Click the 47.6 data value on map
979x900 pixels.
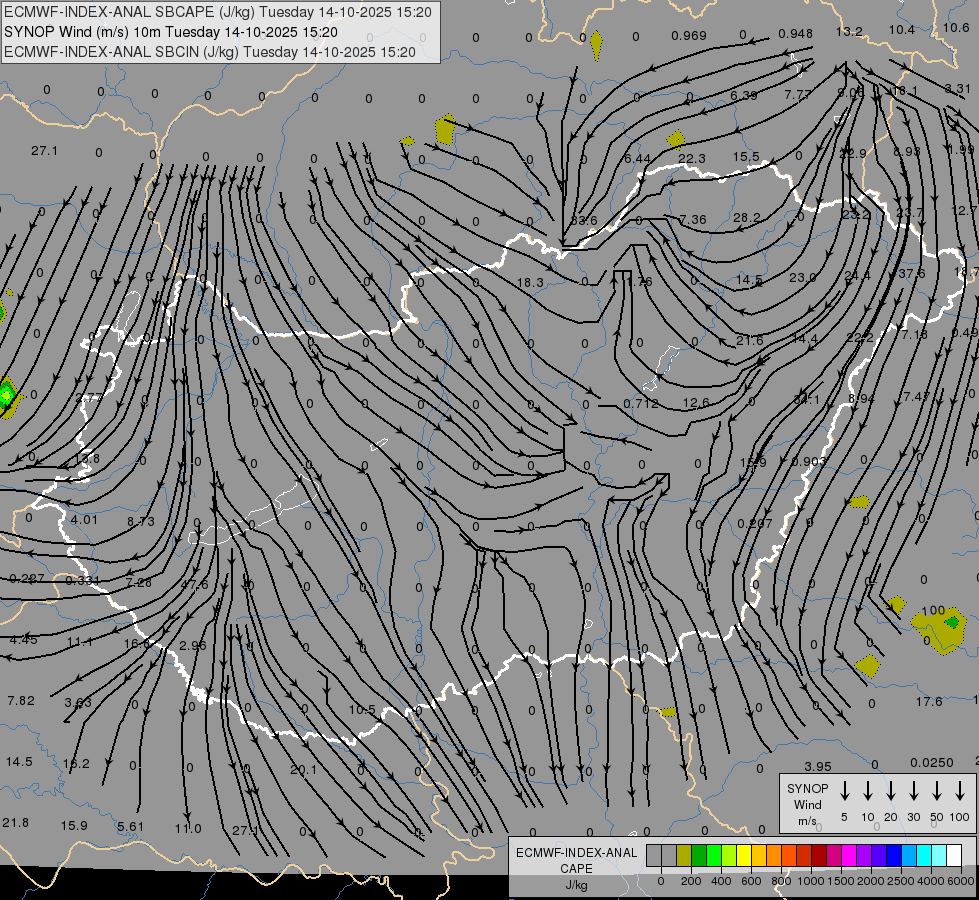194,584
